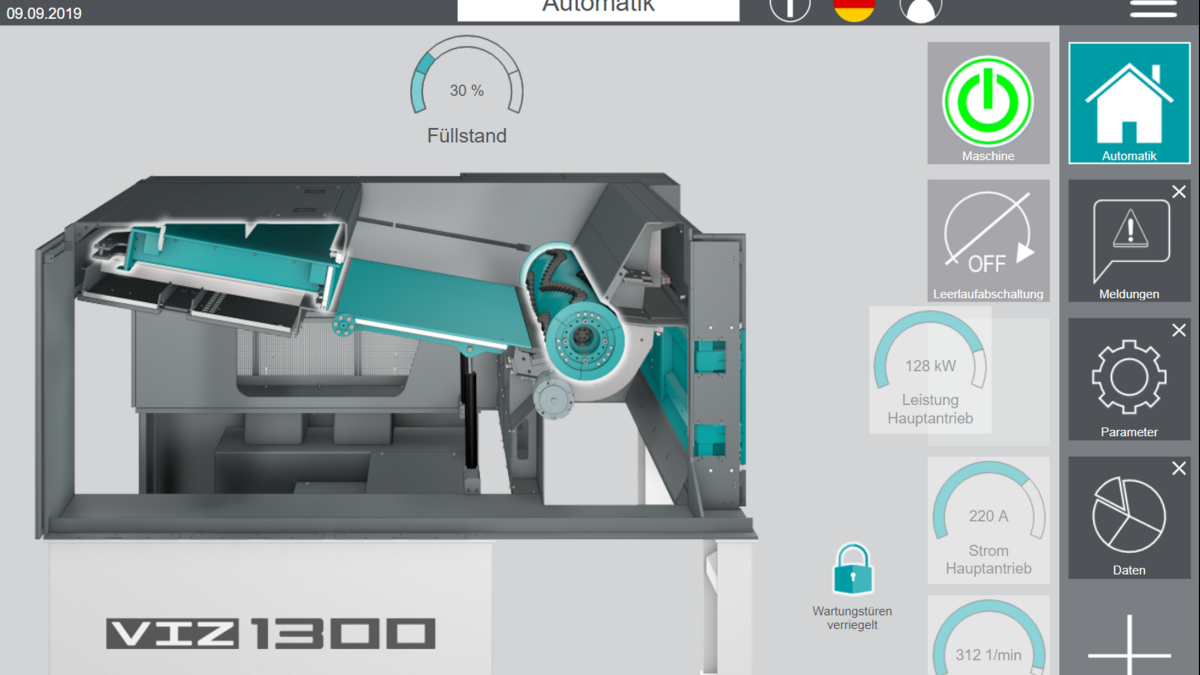Click the Wartungstüren verriegelt lock icon
The width and height of the screenshot is (1200, 675).
852,570
